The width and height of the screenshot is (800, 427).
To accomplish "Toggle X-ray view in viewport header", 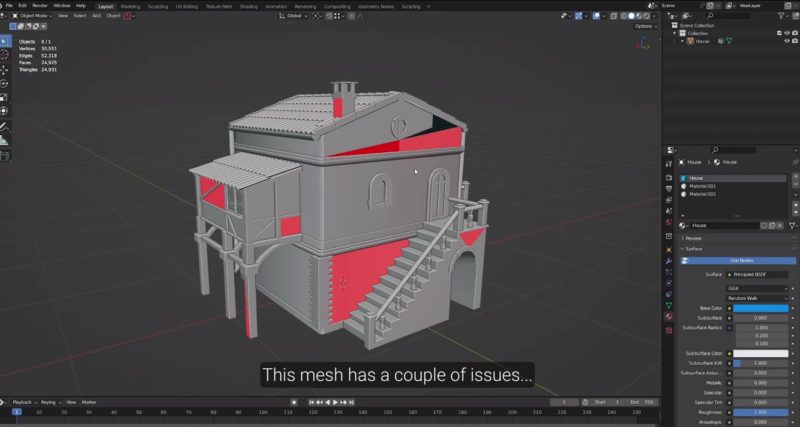I will (x=613, y=16).
